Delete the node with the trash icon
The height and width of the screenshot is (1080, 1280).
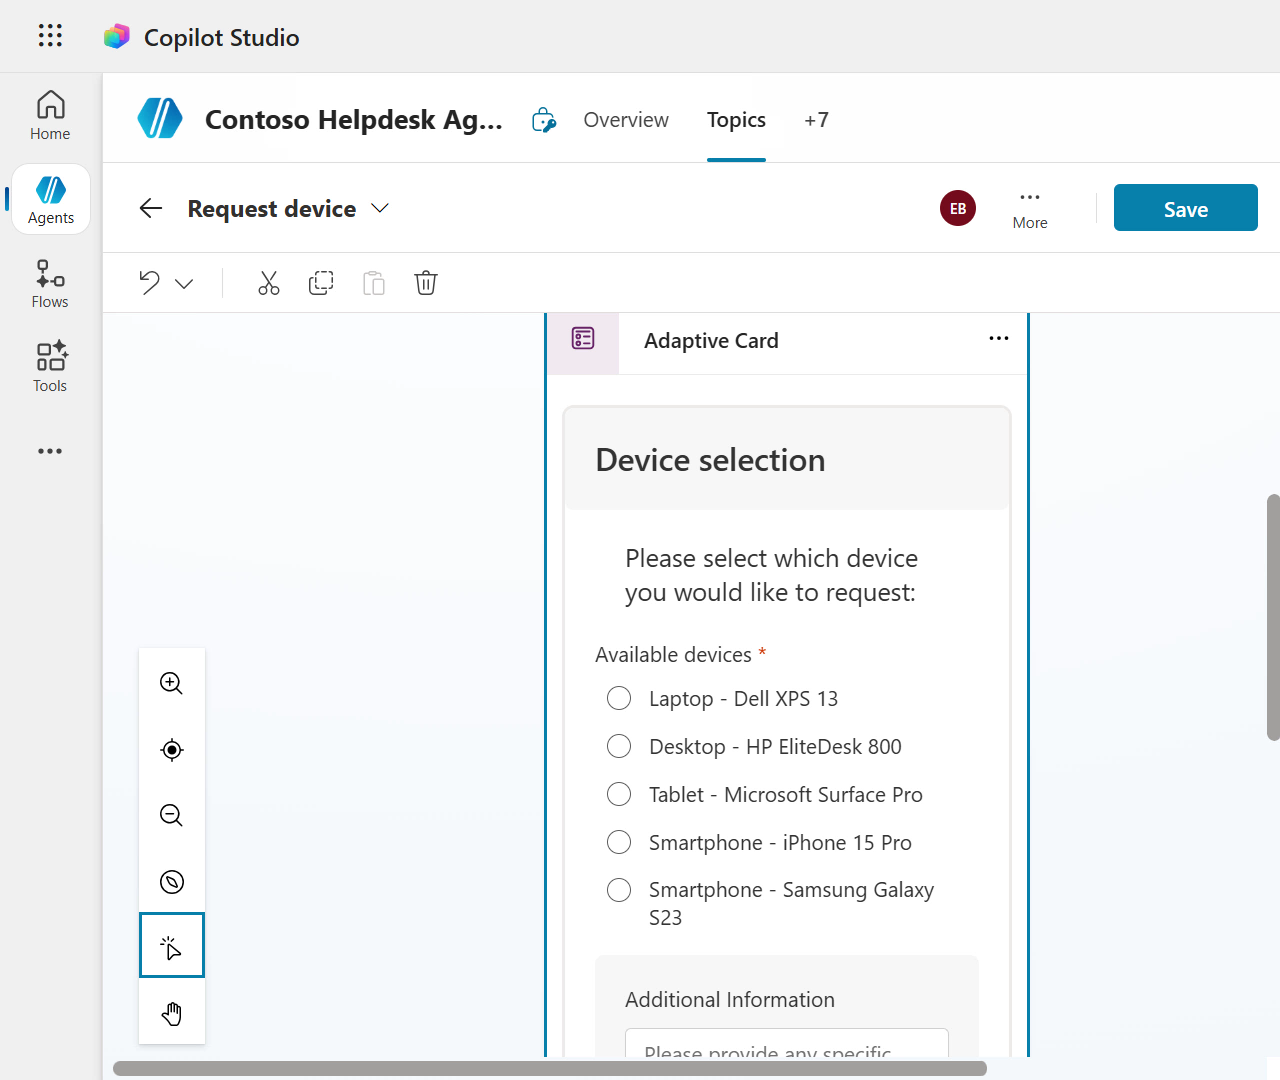click(x=425, y=283)
